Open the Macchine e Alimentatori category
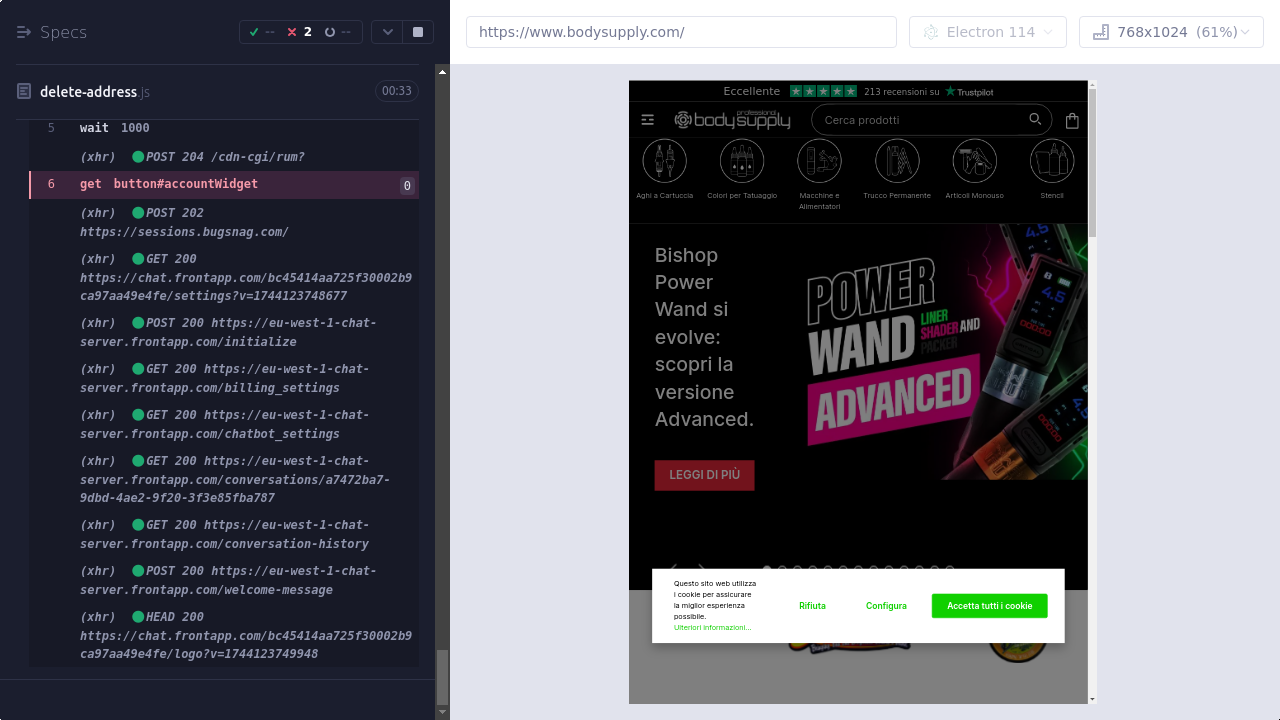1280x720 pixels. (819, 161)
